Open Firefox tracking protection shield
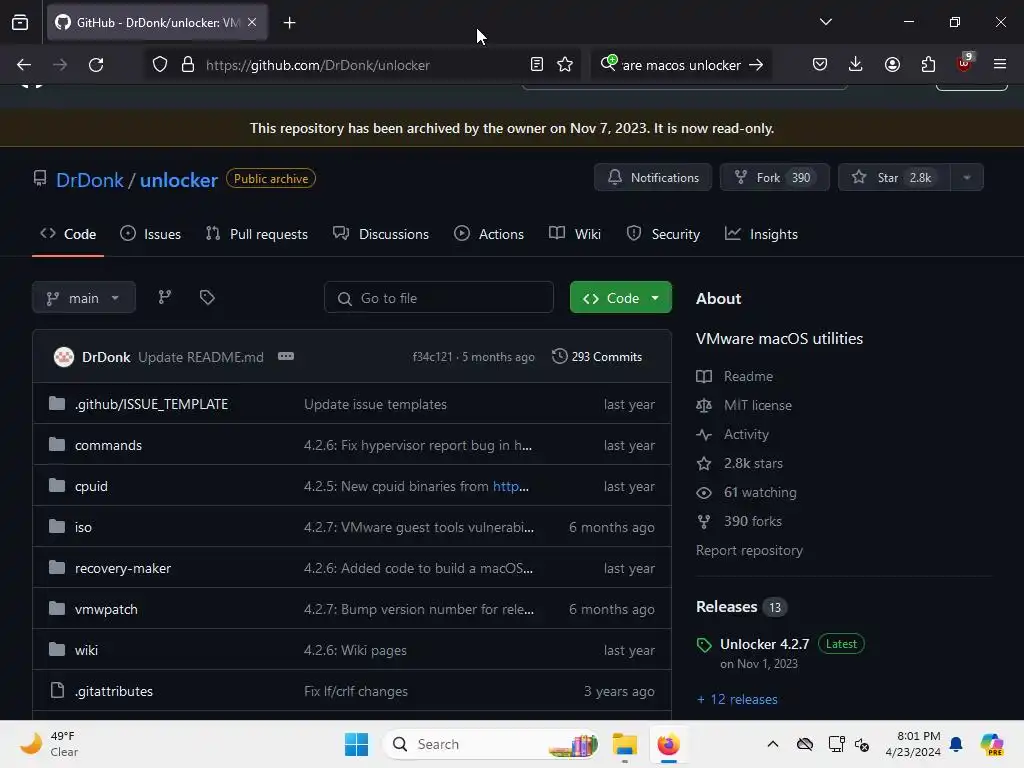 (160, 65)
